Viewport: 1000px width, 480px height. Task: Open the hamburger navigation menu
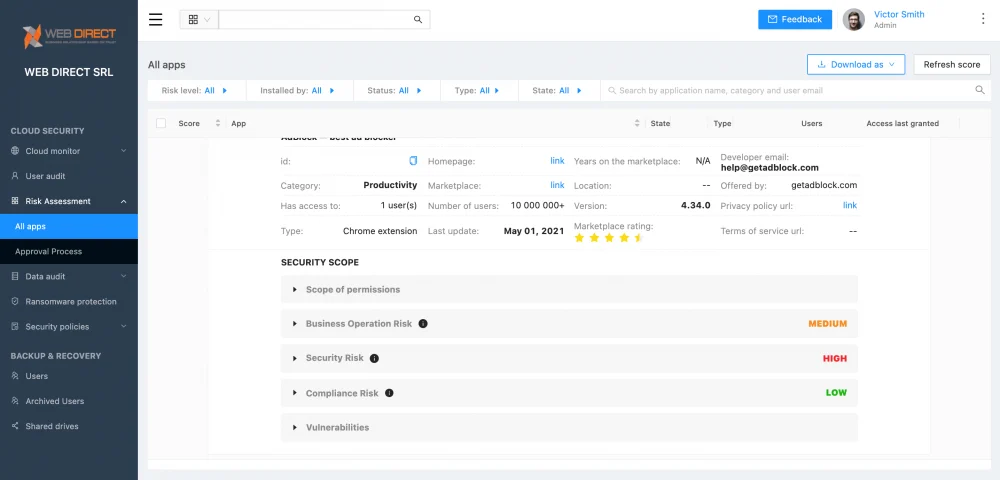click(156, 19)
